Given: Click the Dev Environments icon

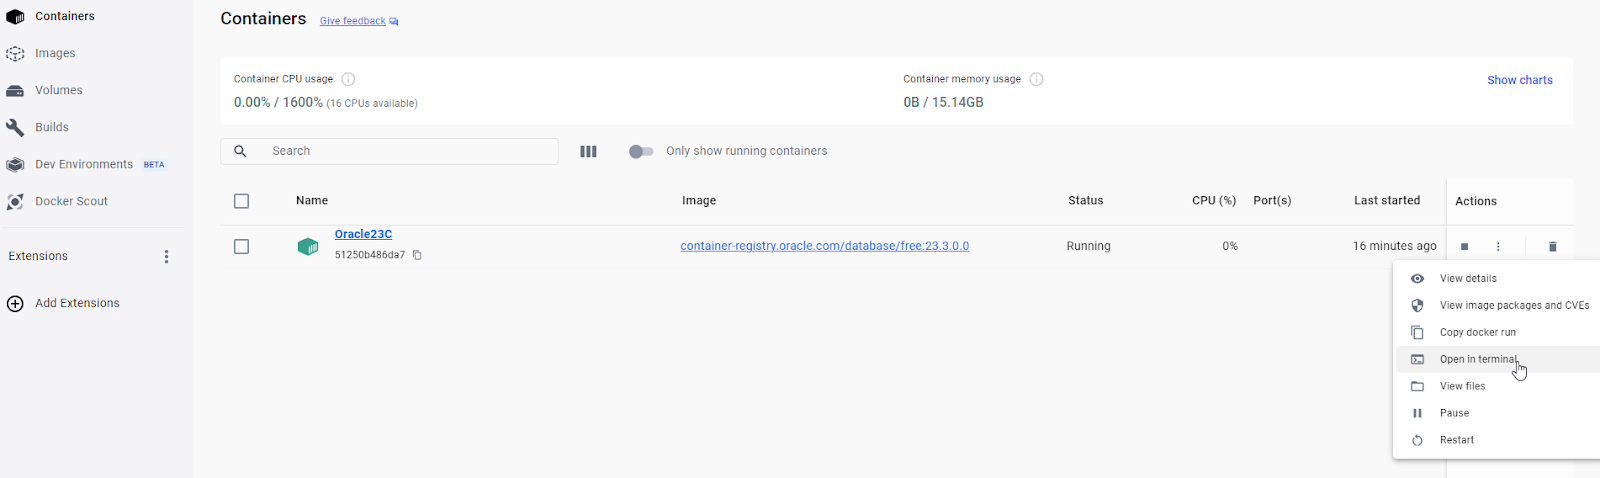Looking at the screenshot, I should click(x=15, y=165).
